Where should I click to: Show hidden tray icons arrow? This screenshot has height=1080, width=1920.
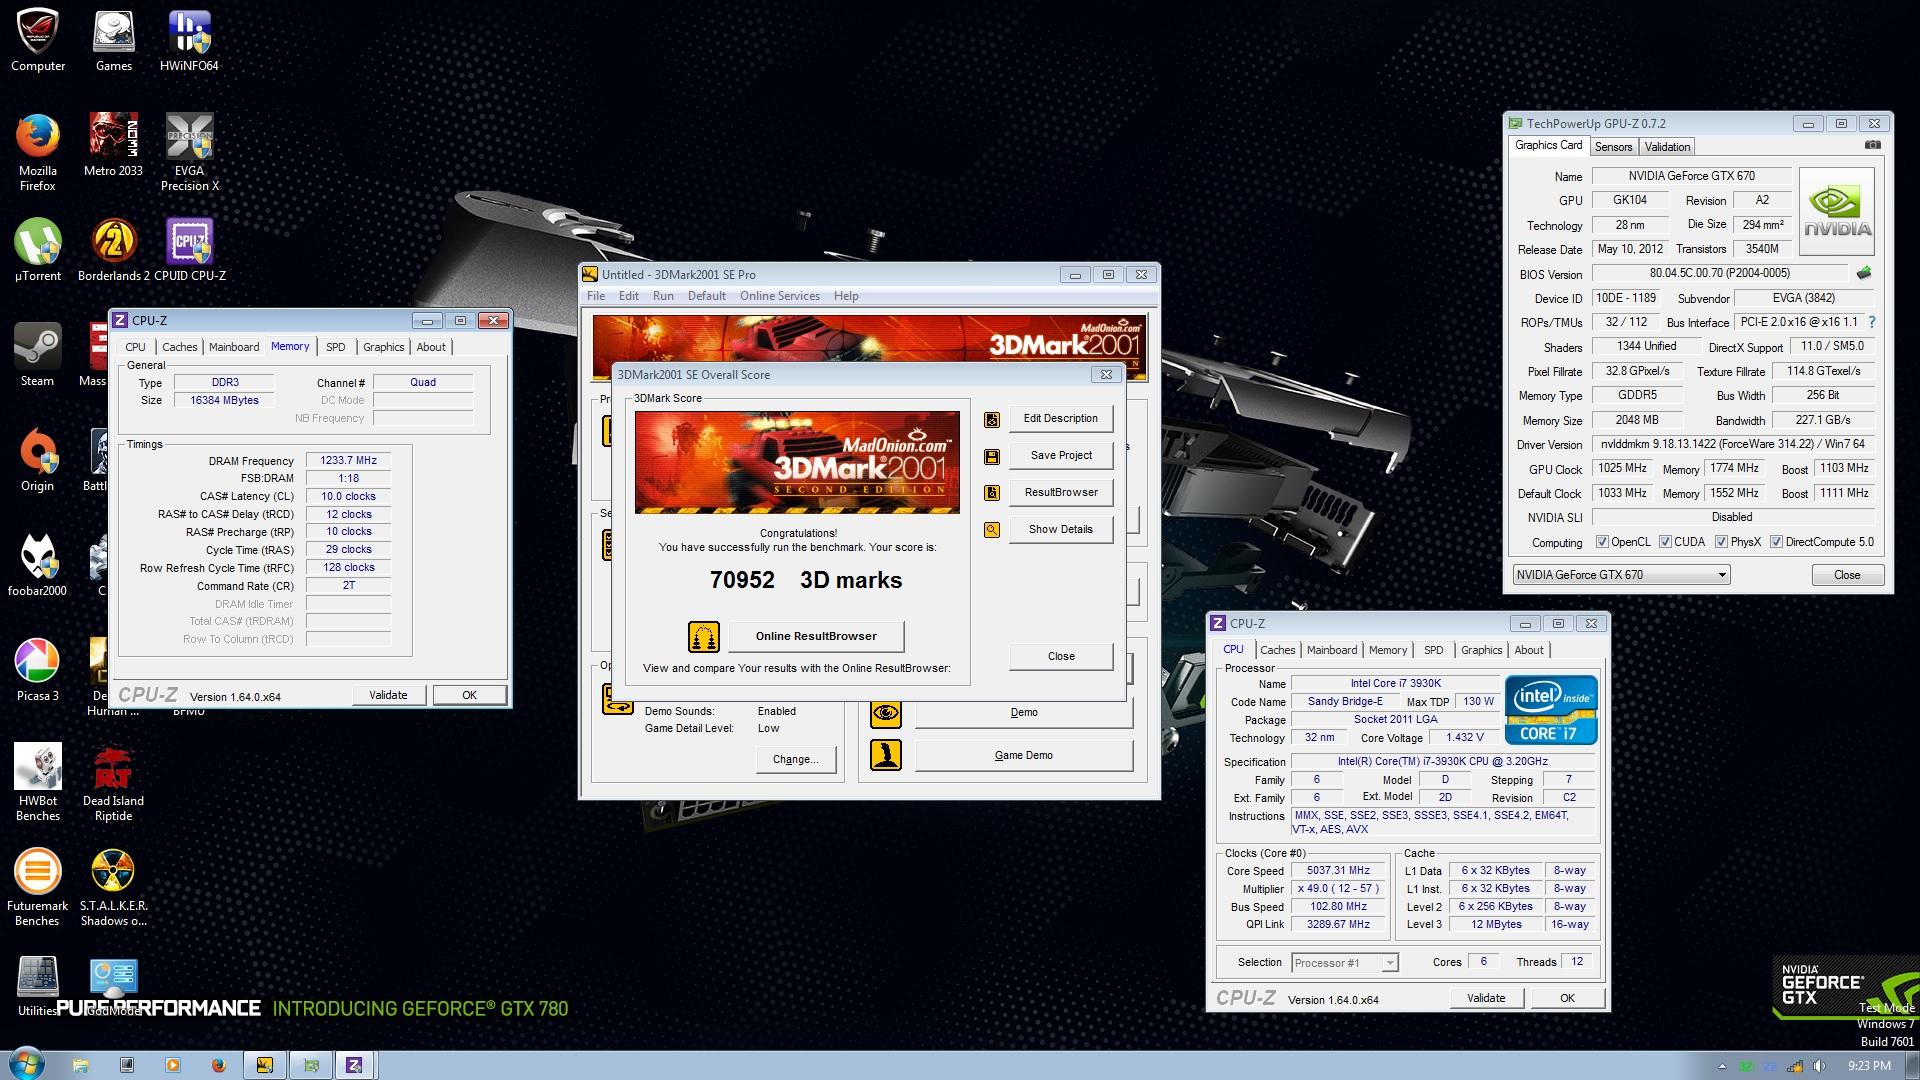(1722, 1066)
